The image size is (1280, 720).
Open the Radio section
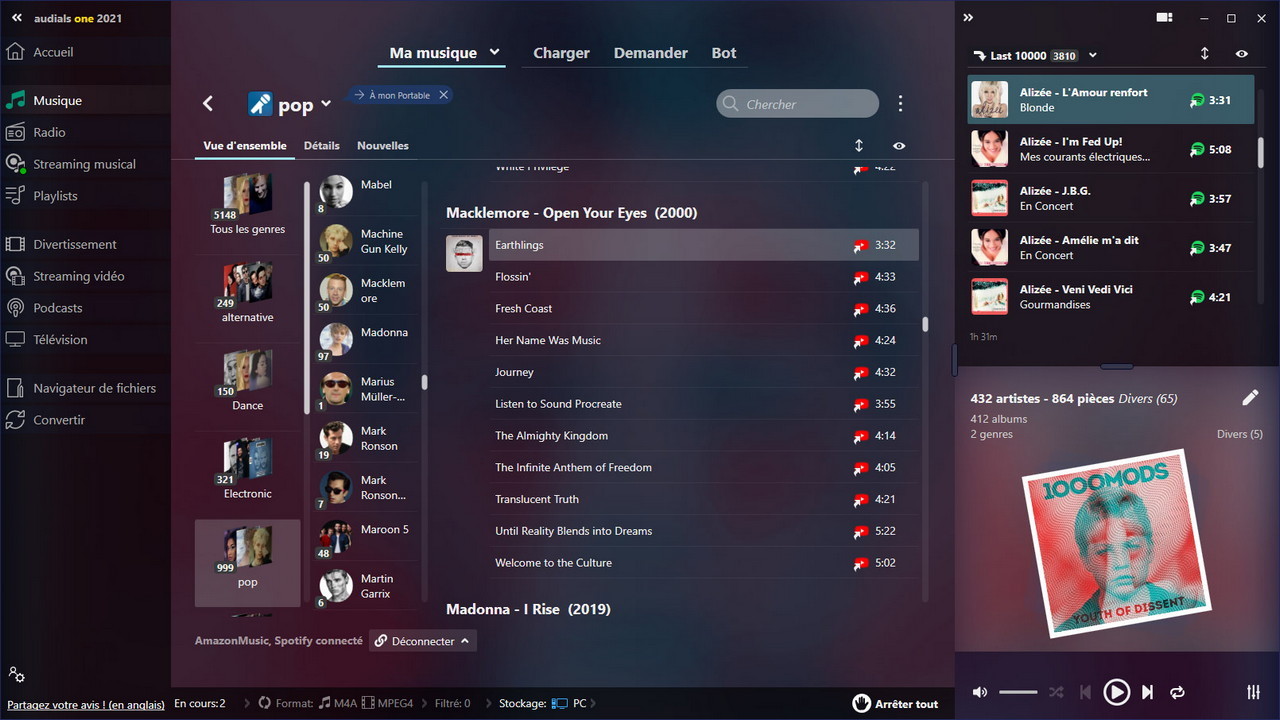click(49, 132)
